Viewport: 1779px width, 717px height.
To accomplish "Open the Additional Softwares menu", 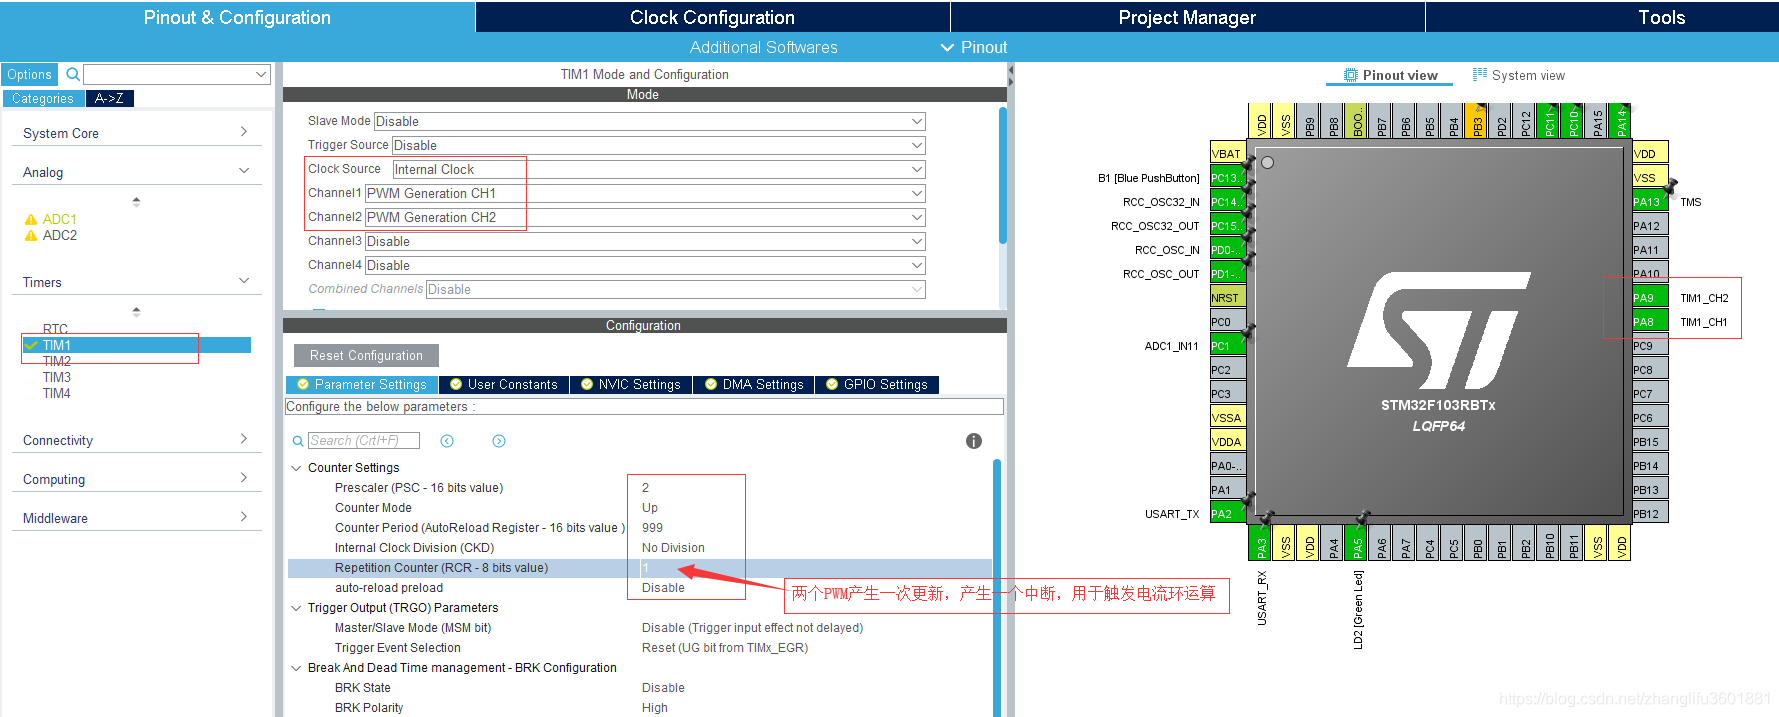I will 764,47.
